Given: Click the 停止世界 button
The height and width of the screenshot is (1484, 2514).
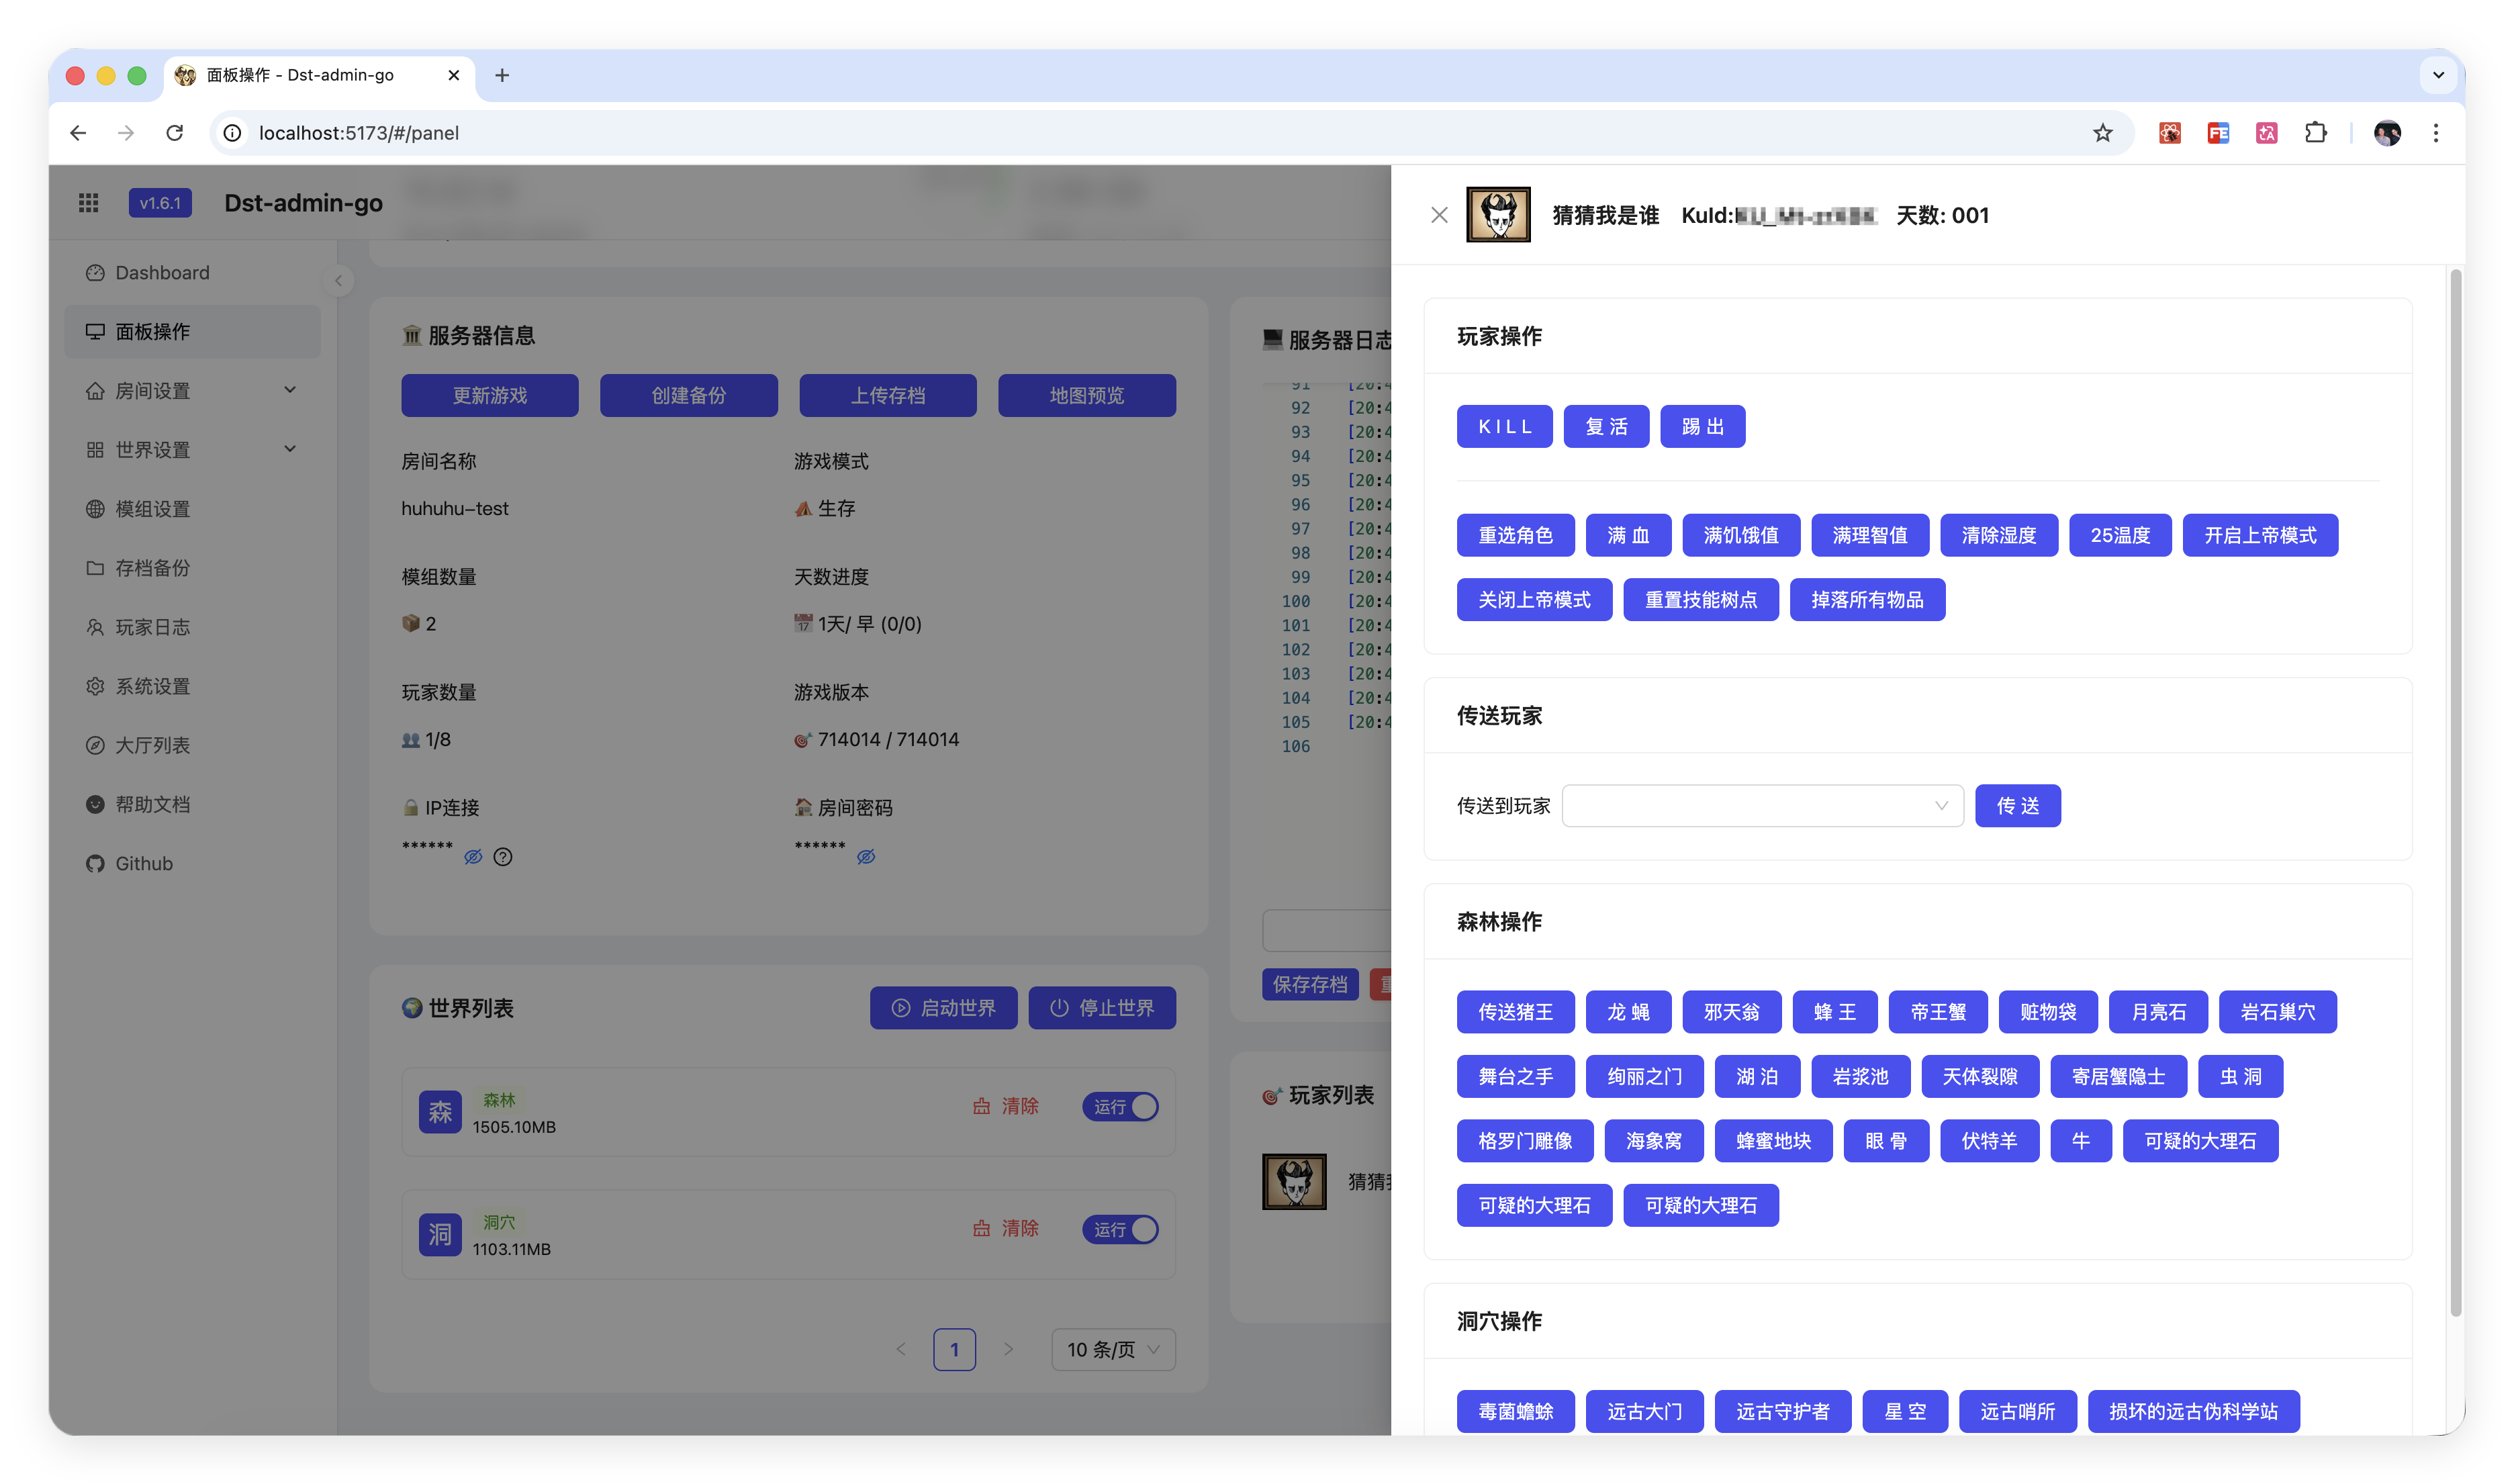Looking at the screenshot, I should pos(1102,1008).
